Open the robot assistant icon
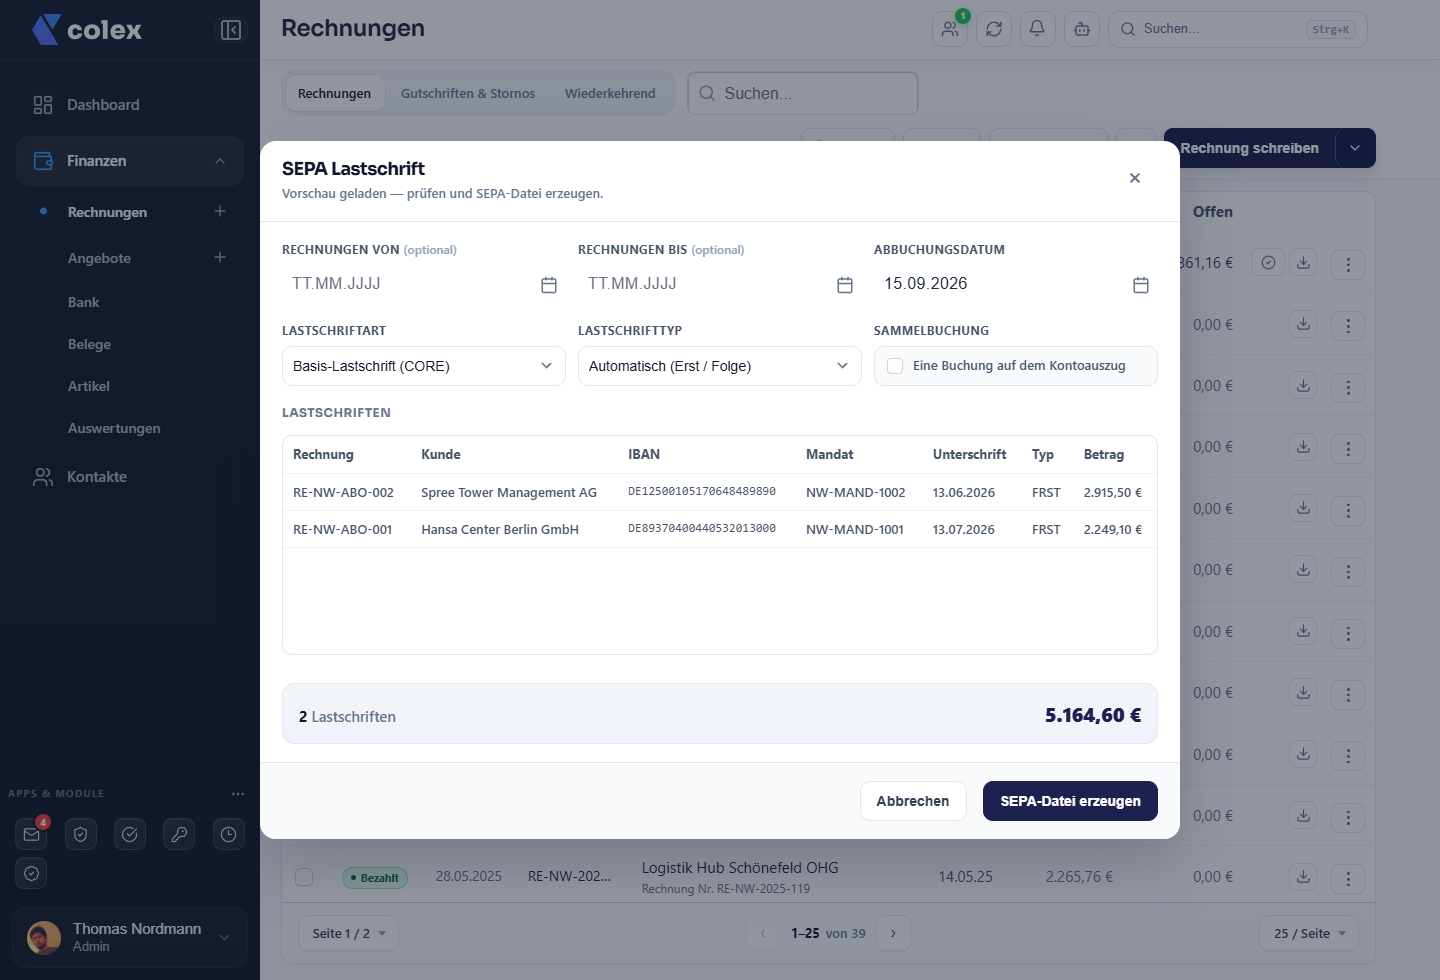This screenshot has height=980, width=1440. (1082, 29)
